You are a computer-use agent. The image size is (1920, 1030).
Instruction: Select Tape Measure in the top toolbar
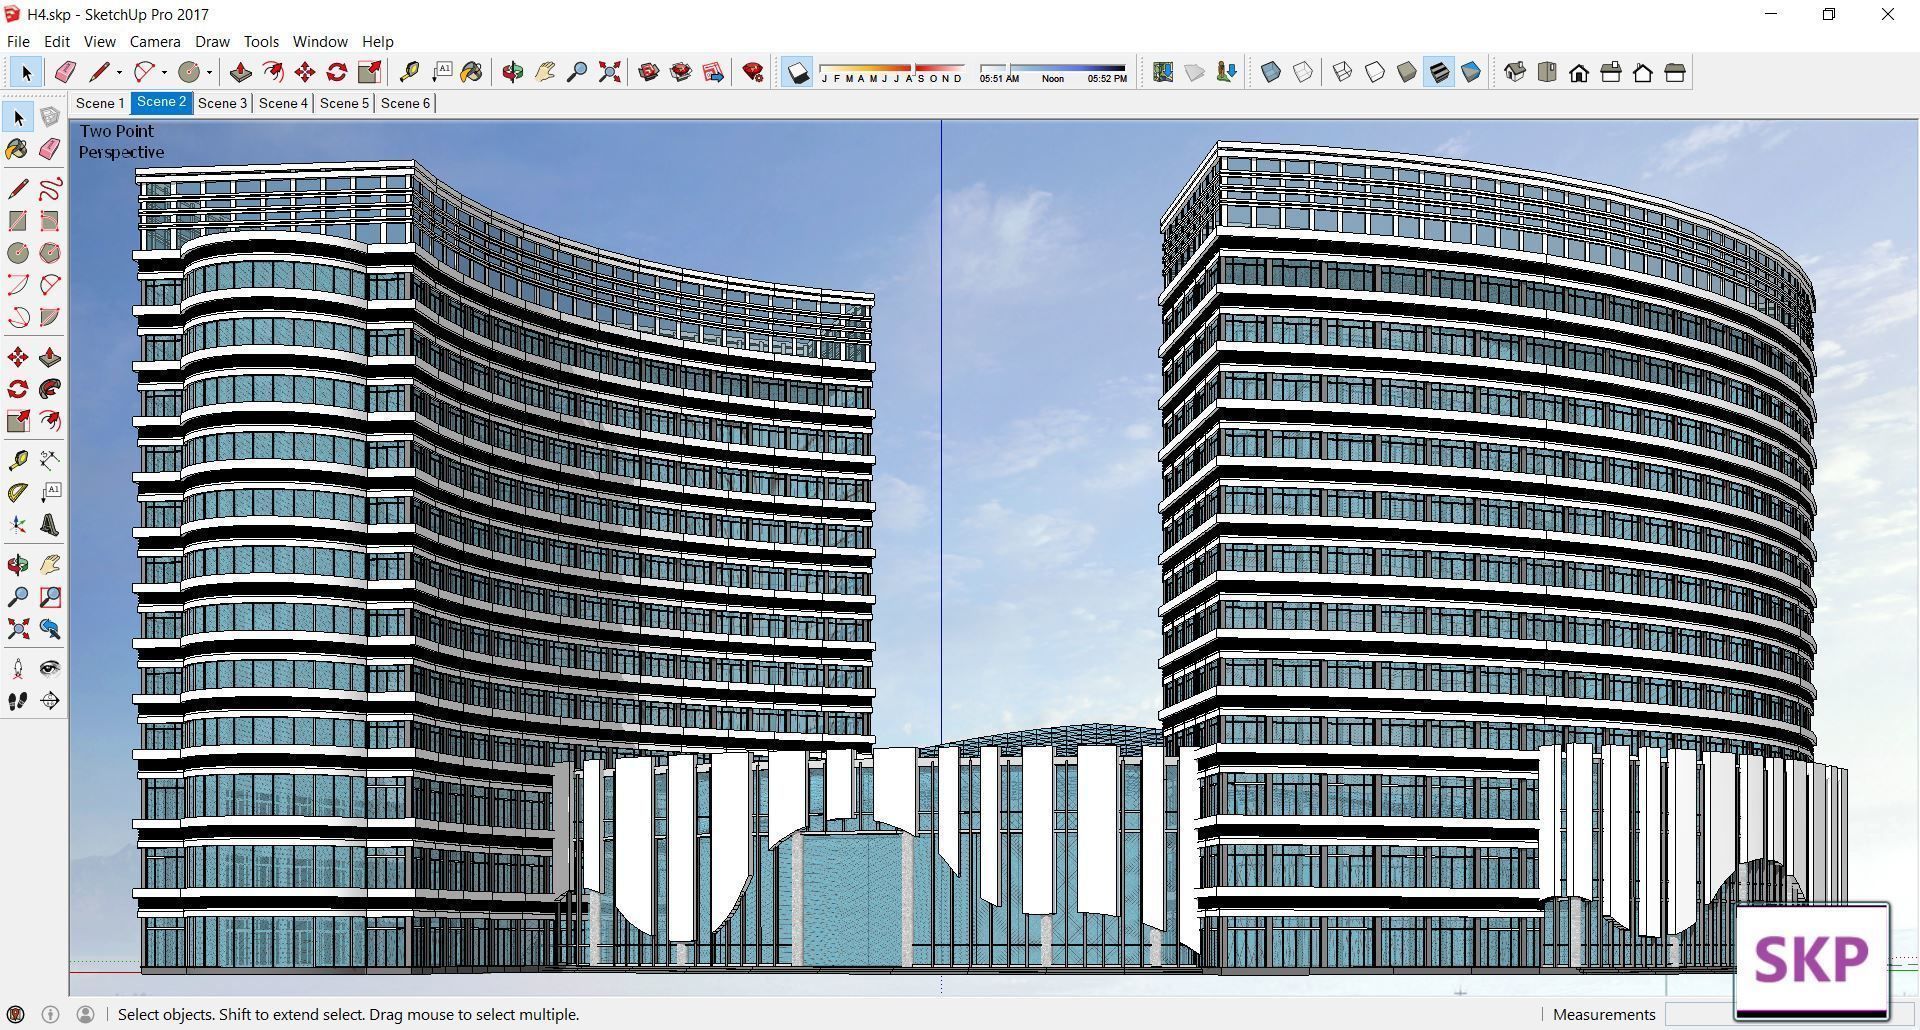tap(408, 72)
